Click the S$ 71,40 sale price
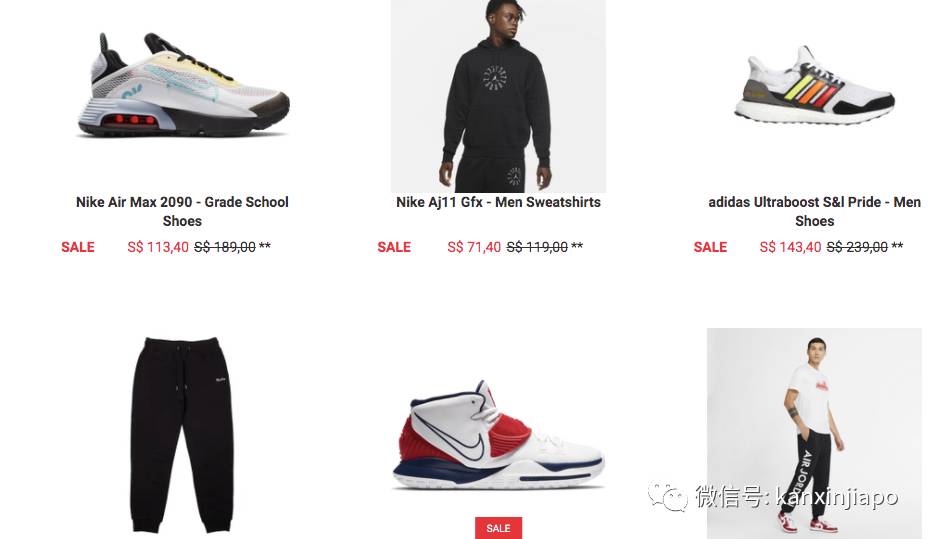Viewport: 928px width, 539px height. (x=474, y=247)
